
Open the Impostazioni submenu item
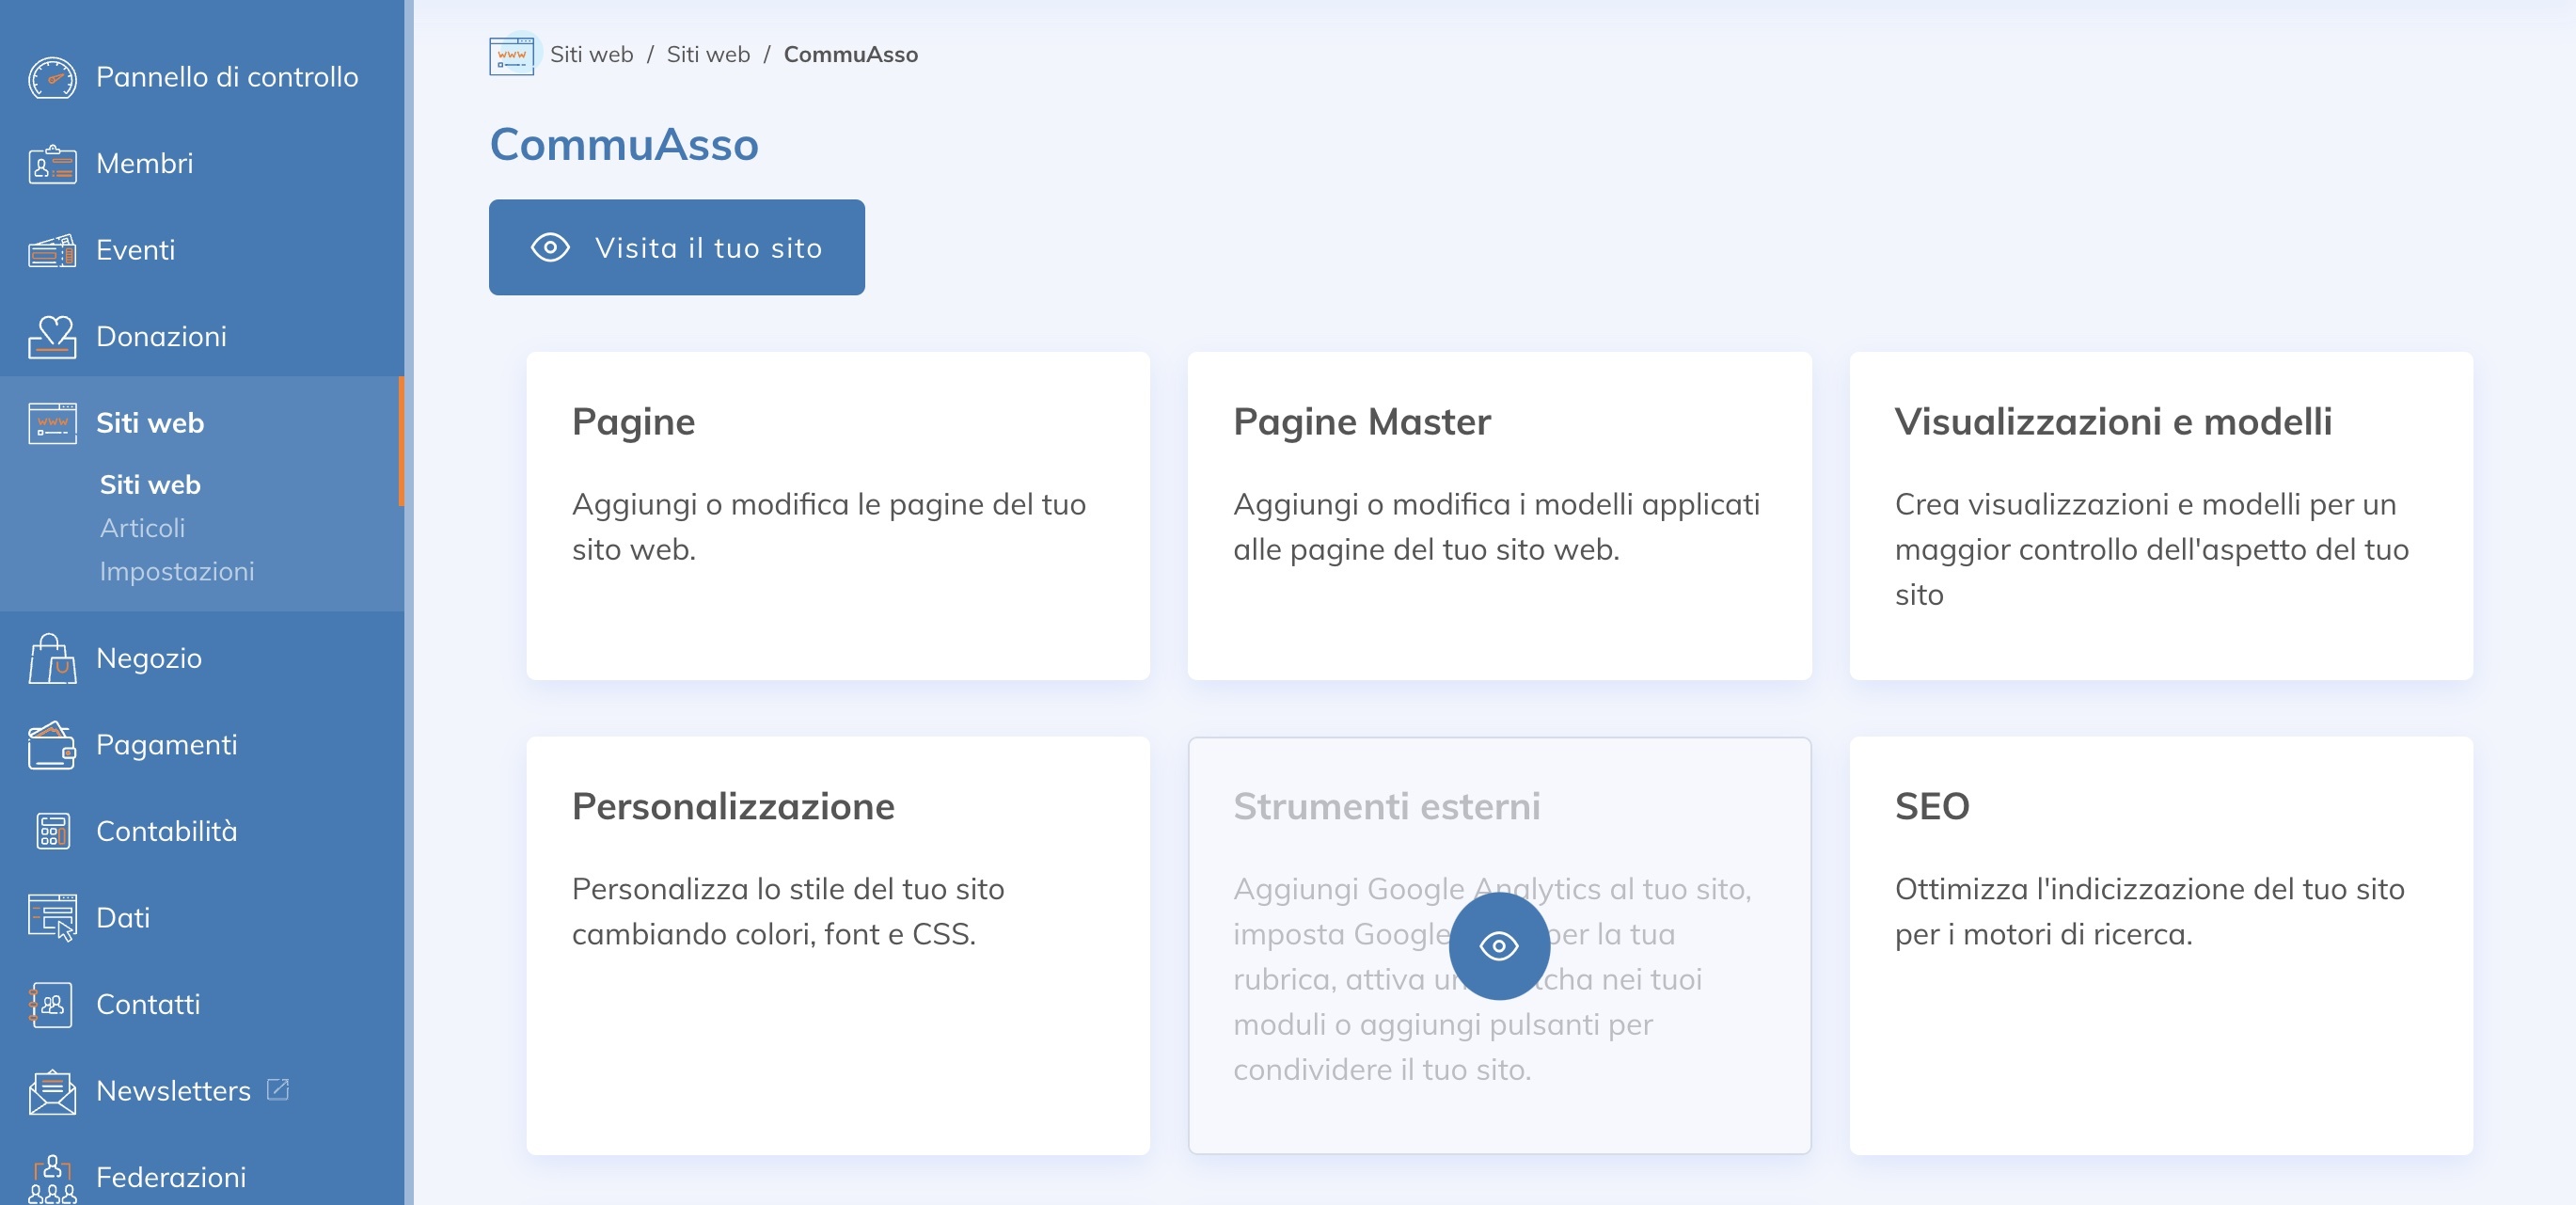[177, 571]
